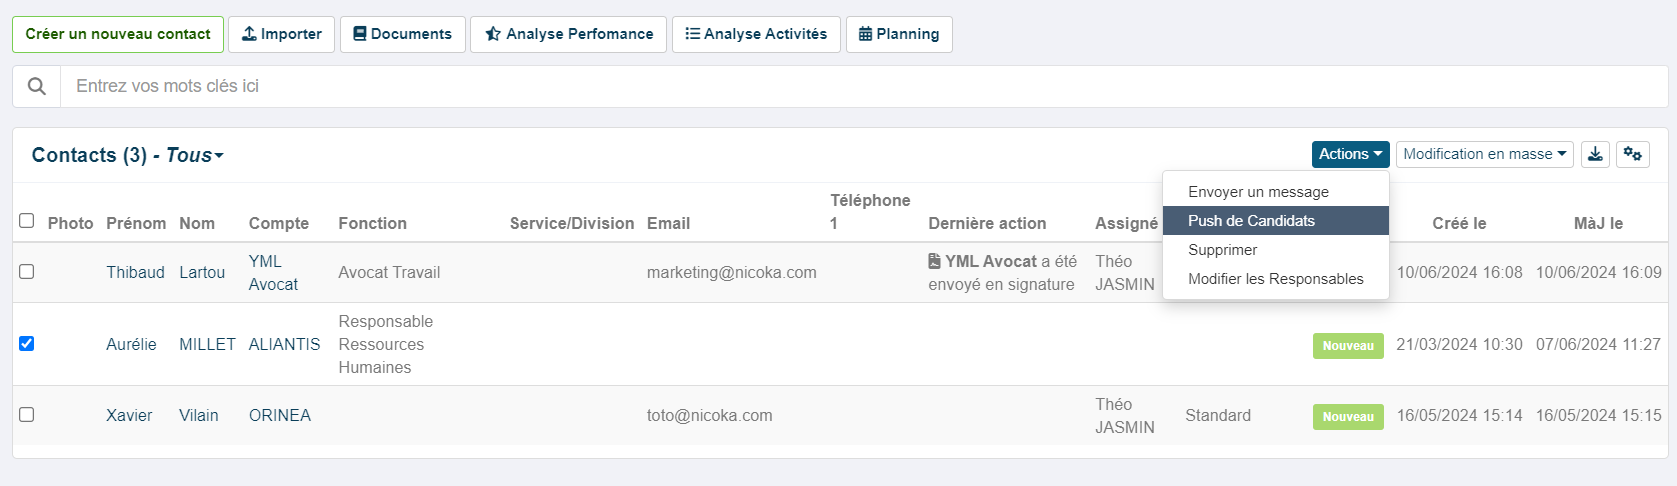The height and width of the screenshot is (486, 1677).
Task: Click the download export icon
Action: coord(1595,154)
